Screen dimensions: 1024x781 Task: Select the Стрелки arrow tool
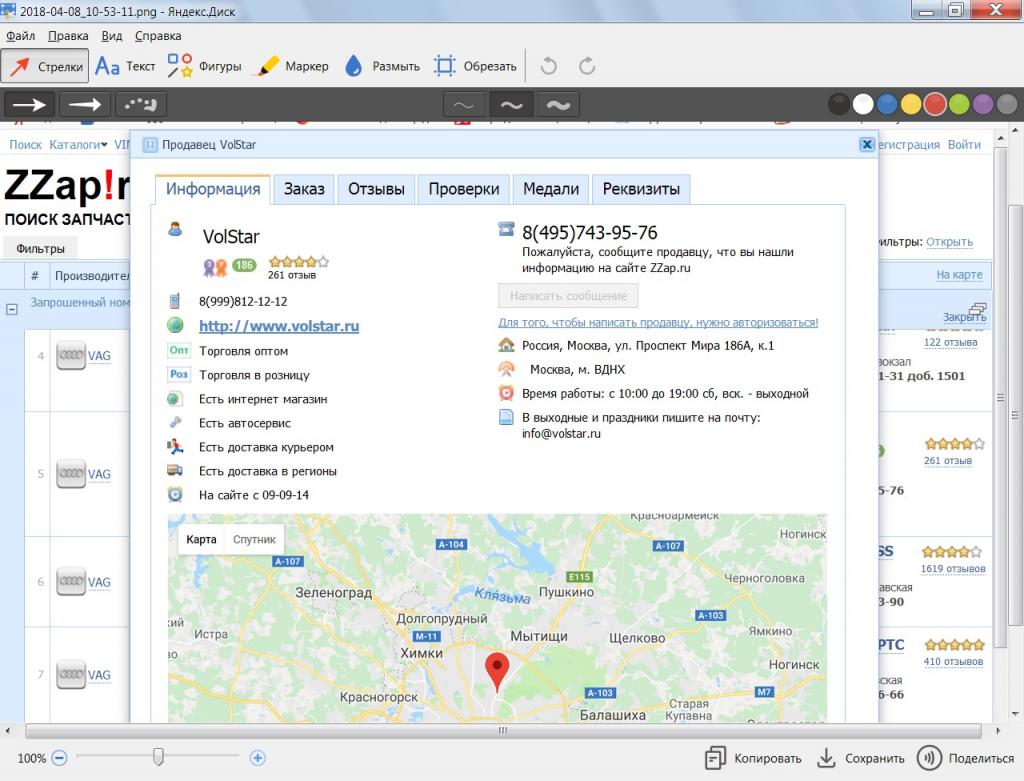(44, 66)
